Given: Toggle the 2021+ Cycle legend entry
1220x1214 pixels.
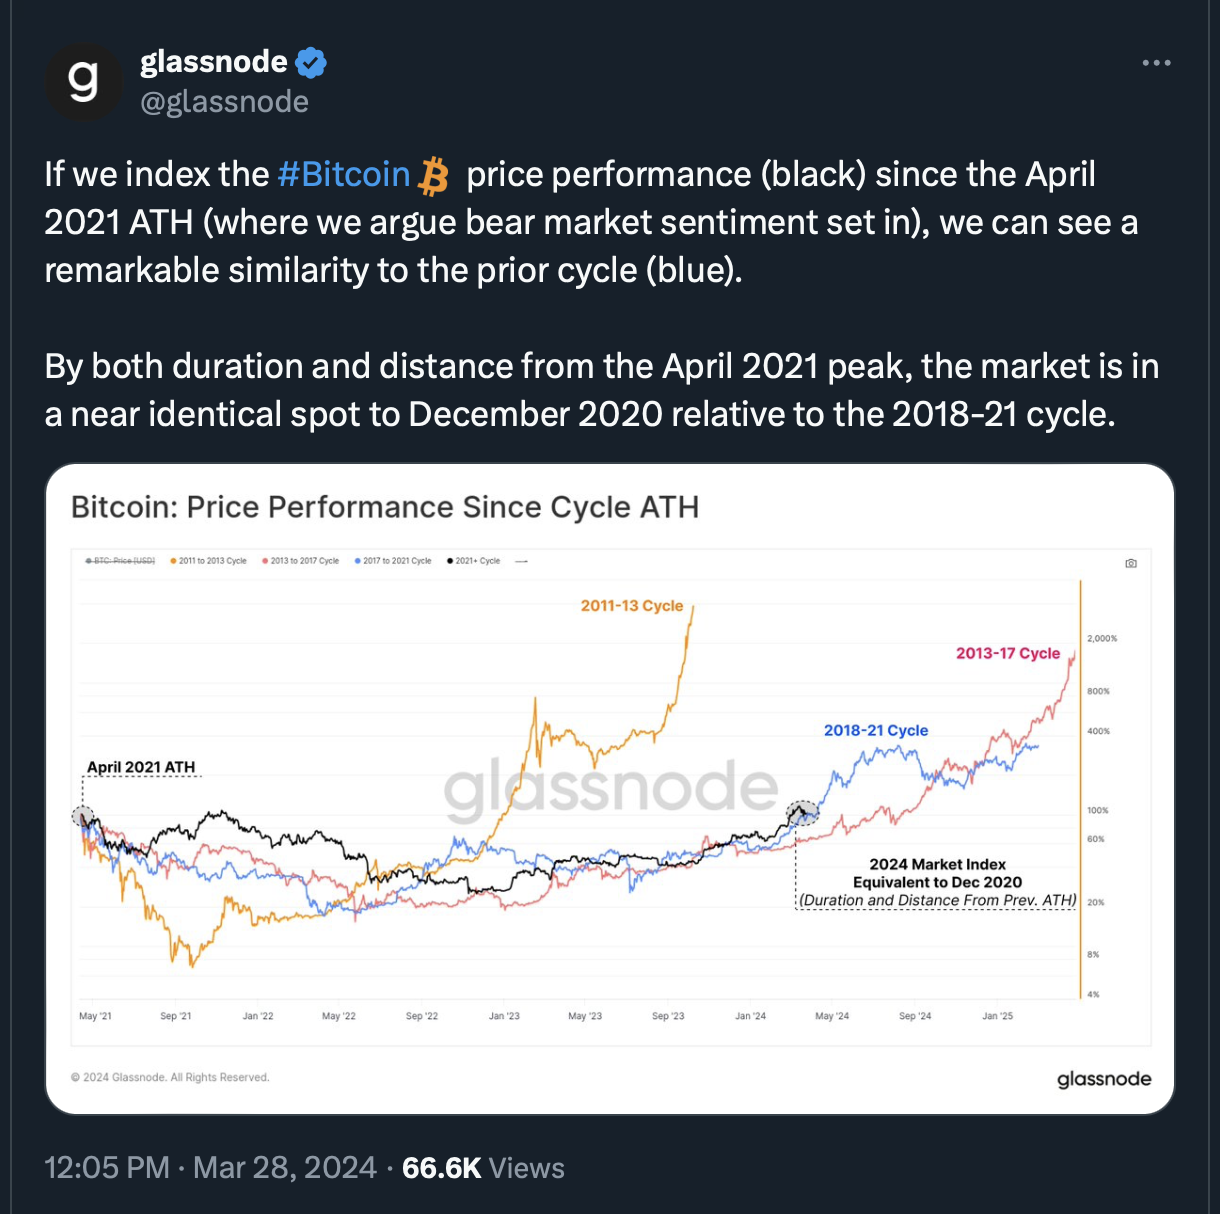Looking at the screenshot, I should [474, 561].
